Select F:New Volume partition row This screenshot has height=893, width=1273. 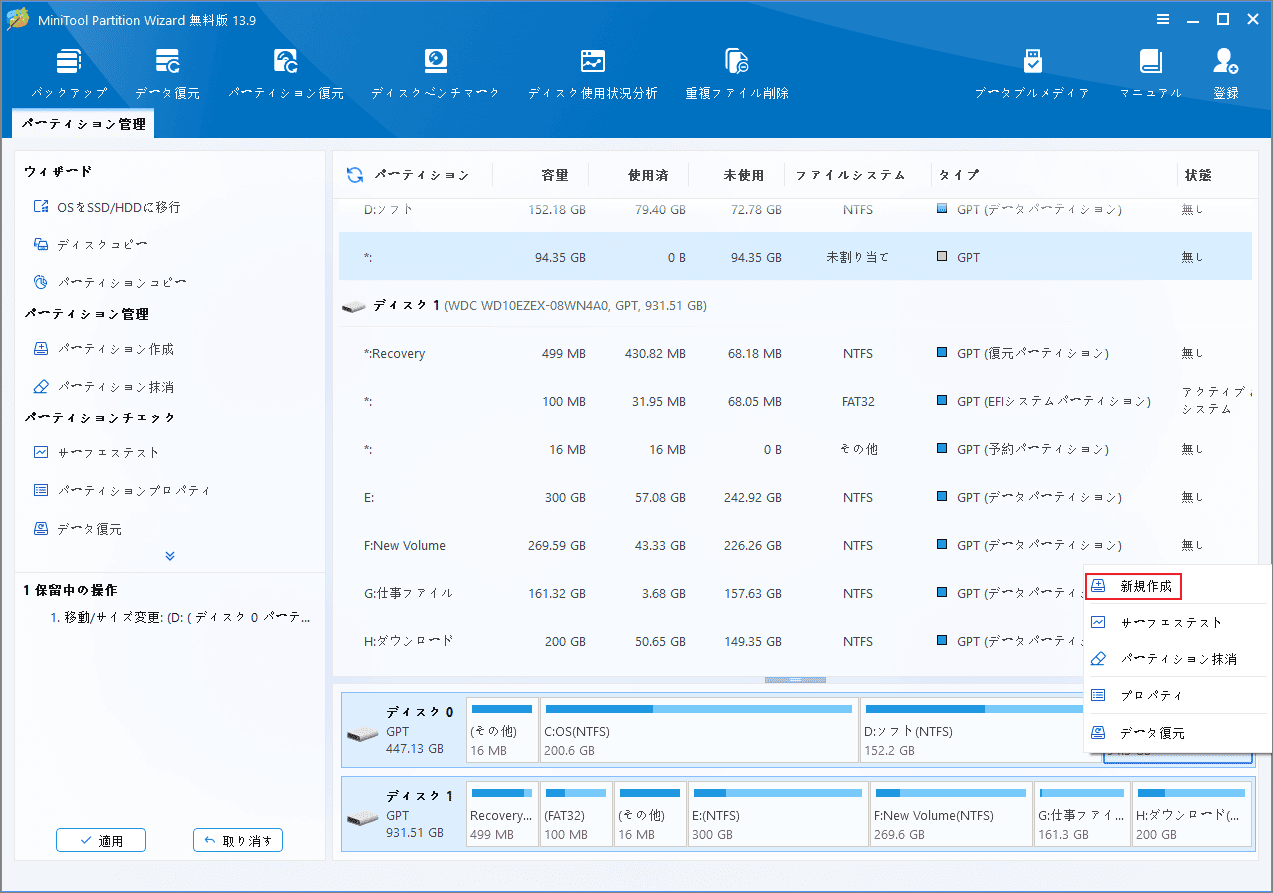[795, 545]
